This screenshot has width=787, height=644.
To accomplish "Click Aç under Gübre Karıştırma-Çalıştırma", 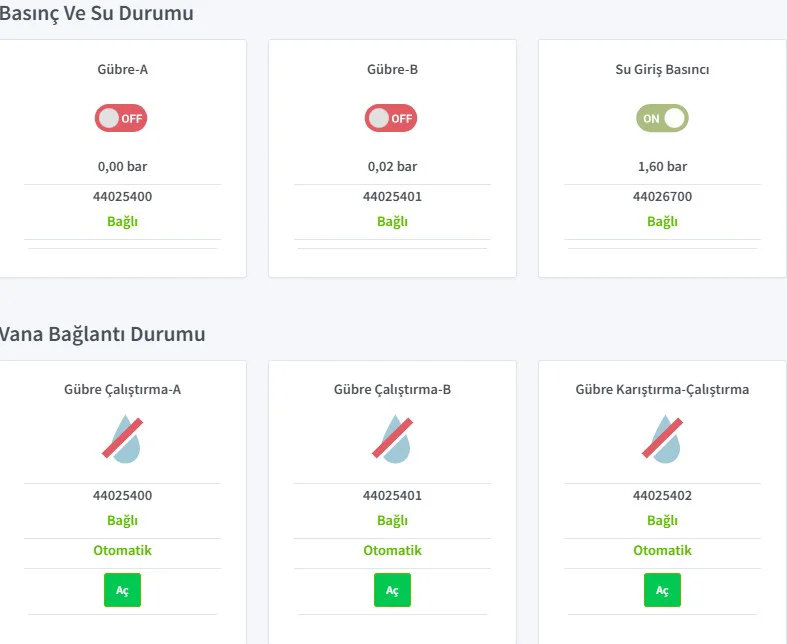I will (662, 590).
